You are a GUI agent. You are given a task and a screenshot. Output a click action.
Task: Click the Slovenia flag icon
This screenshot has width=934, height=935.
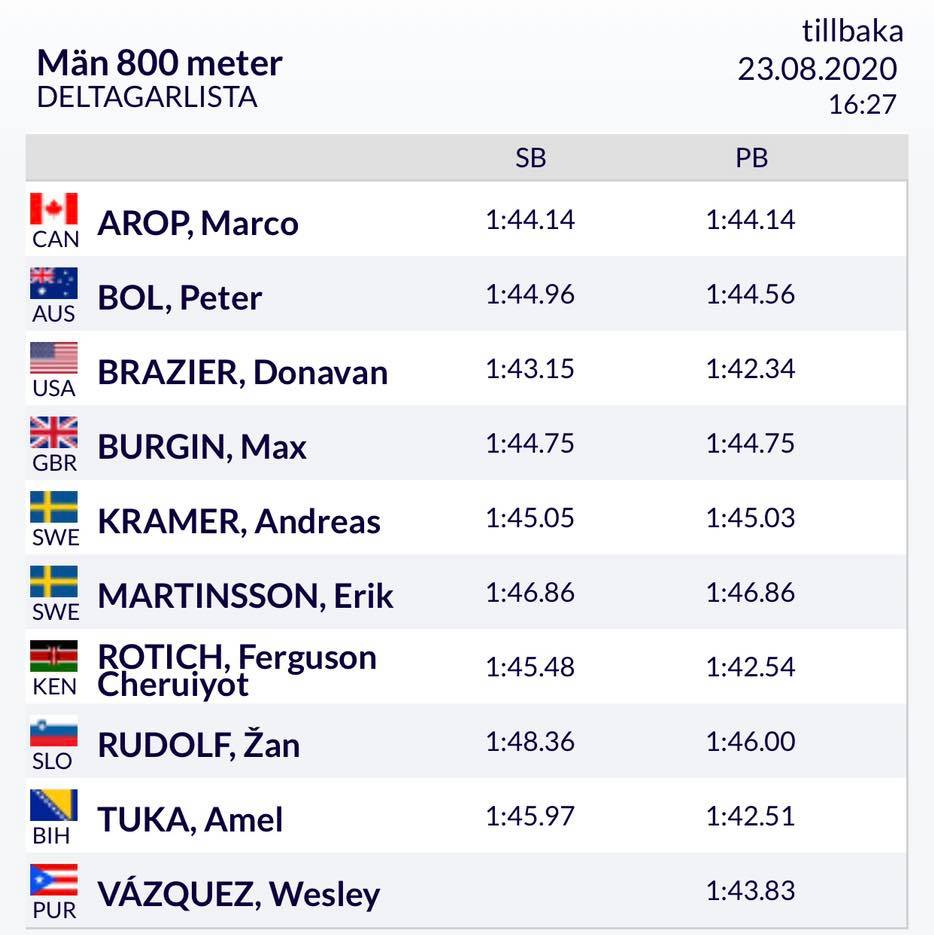point(54,732)
